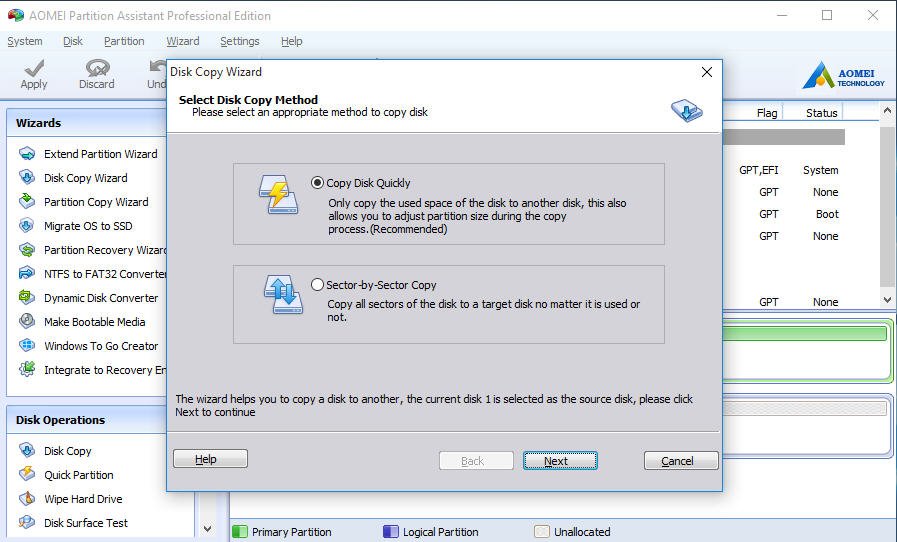Click the Apply checkmark toolbar icon

(x=34, y=68)
